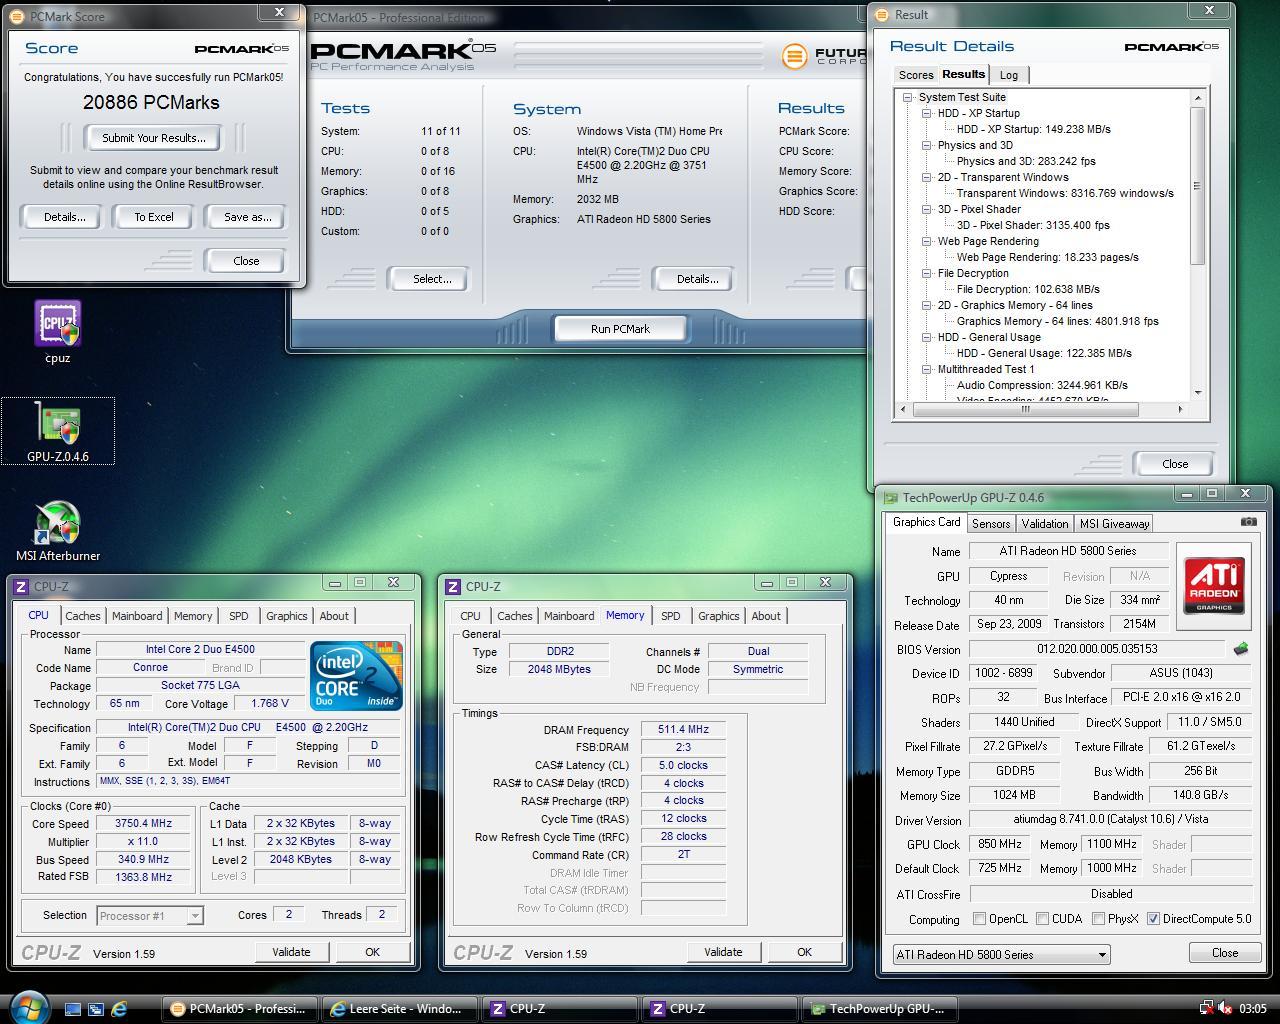Screen dimensions: 1280x1024
Task: Click the Run PCMark button
Action: pos(620,329)
